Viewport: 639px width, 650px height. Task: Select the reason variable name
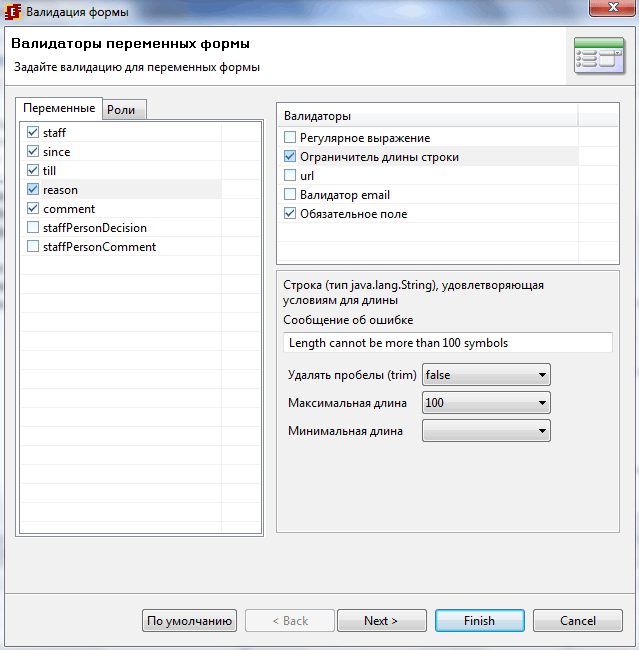point(60,190)
